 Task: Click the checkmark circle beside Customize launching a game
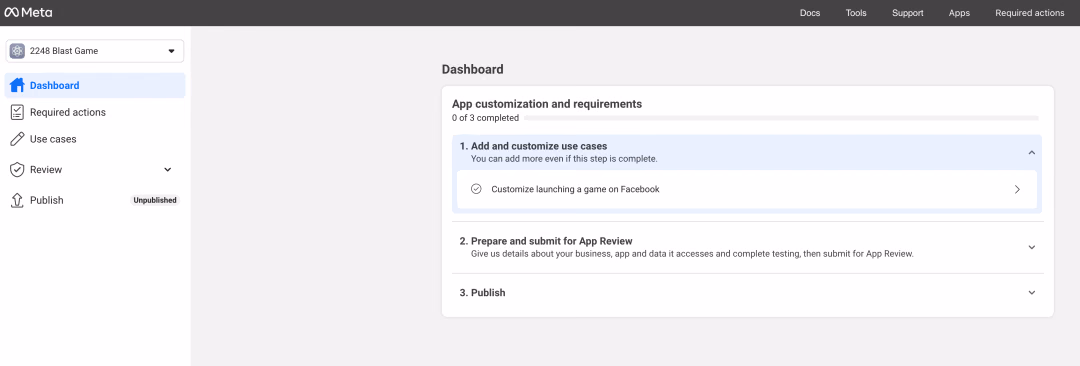click(475, 189)
